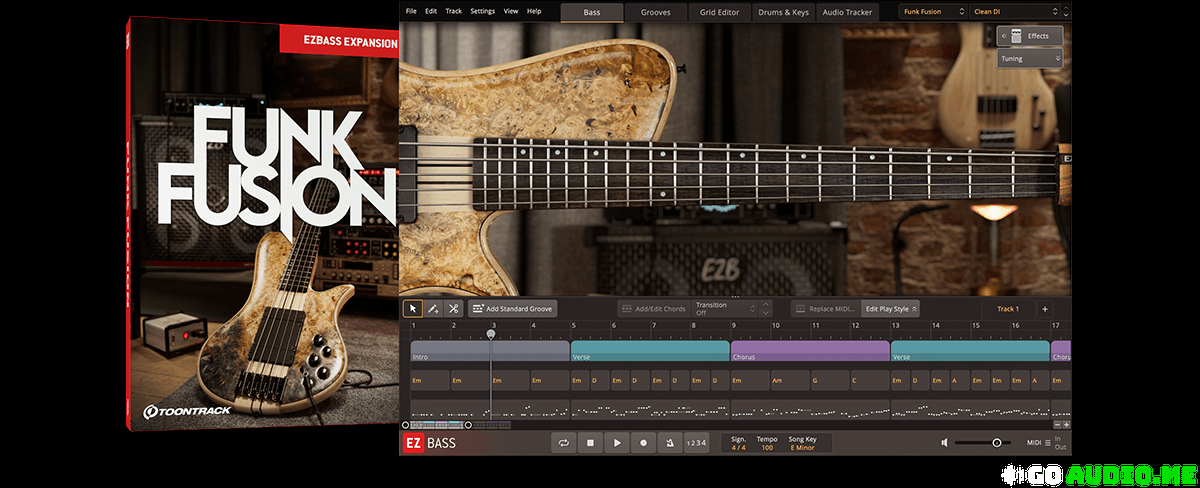Image resolution: width=1200 pixels, height=488 pixels.
Task: Click the Add/Edit Chords button
Action: [x=653, y=309]
